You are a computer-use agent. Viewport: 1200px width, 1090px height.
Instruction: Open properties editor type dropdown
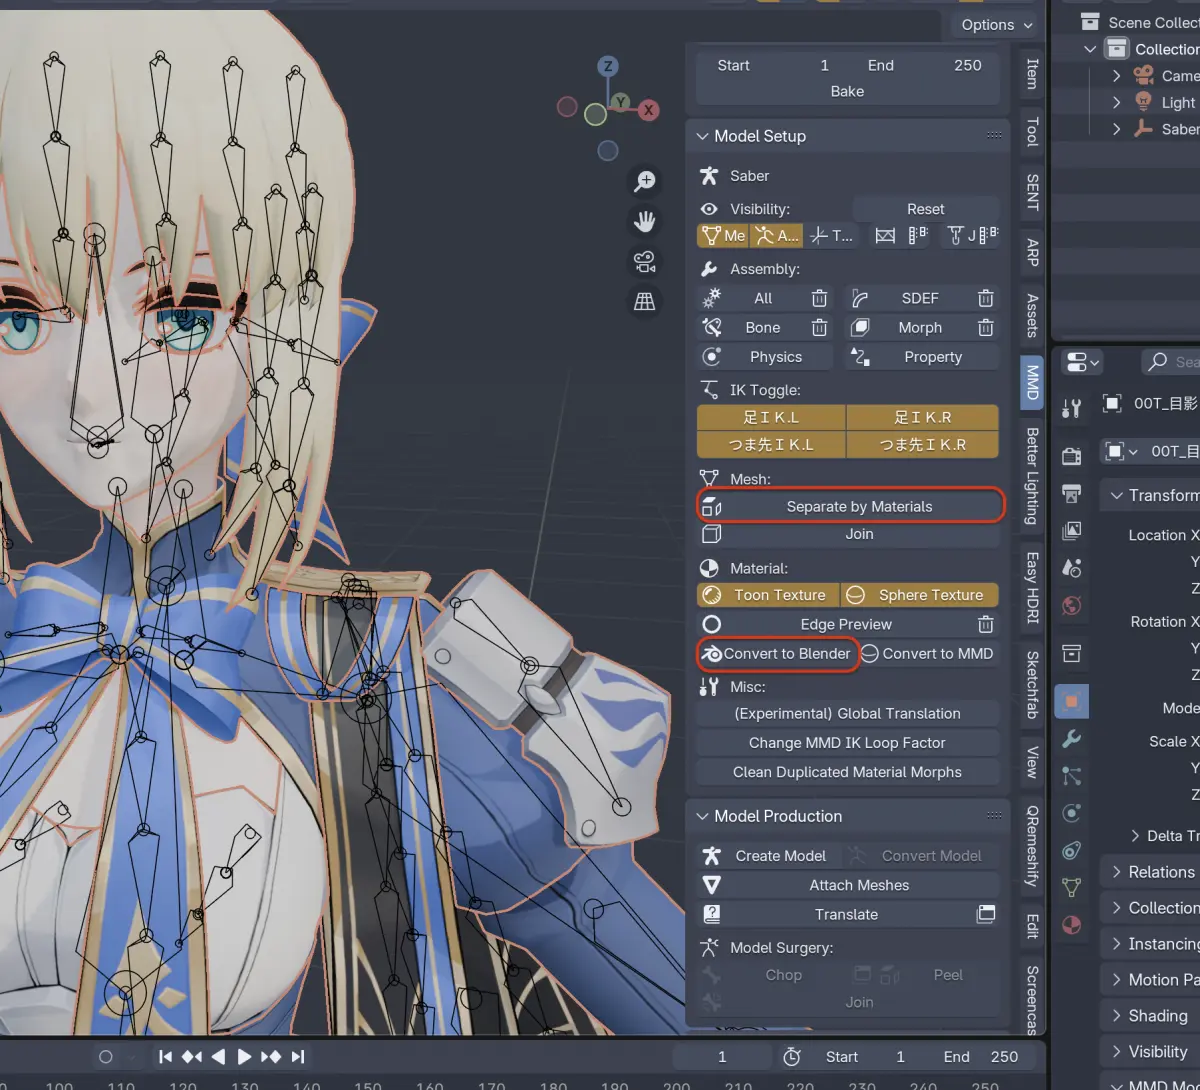(1083, 362)
